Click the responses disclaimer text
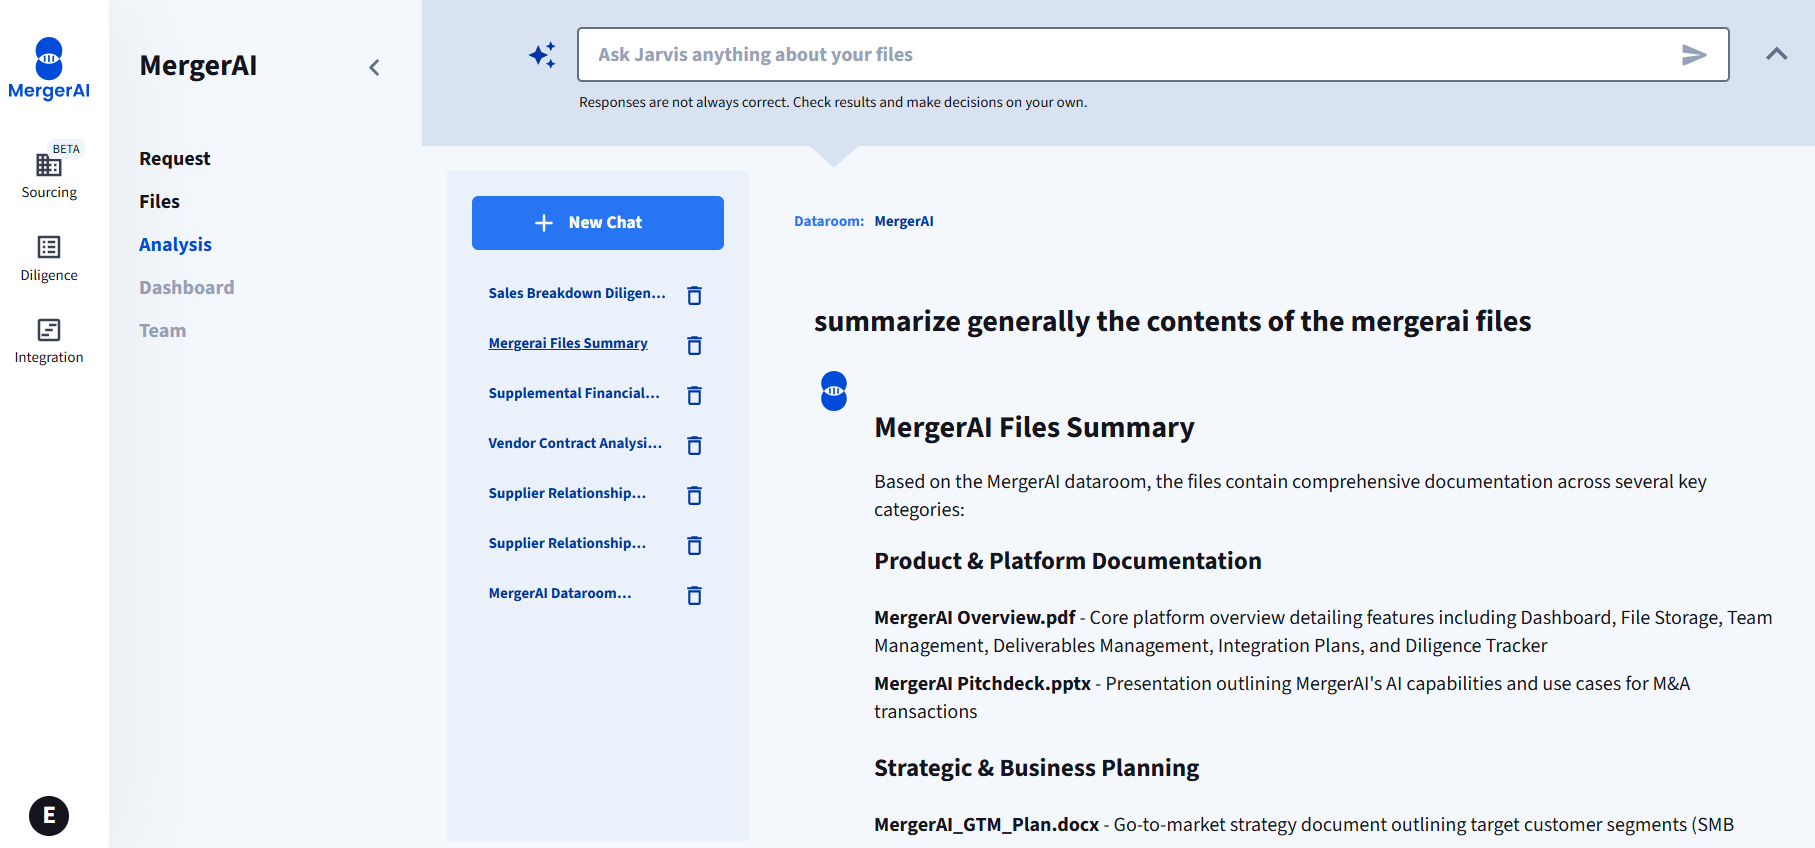Screen dimensions: 1815x848 833,102
